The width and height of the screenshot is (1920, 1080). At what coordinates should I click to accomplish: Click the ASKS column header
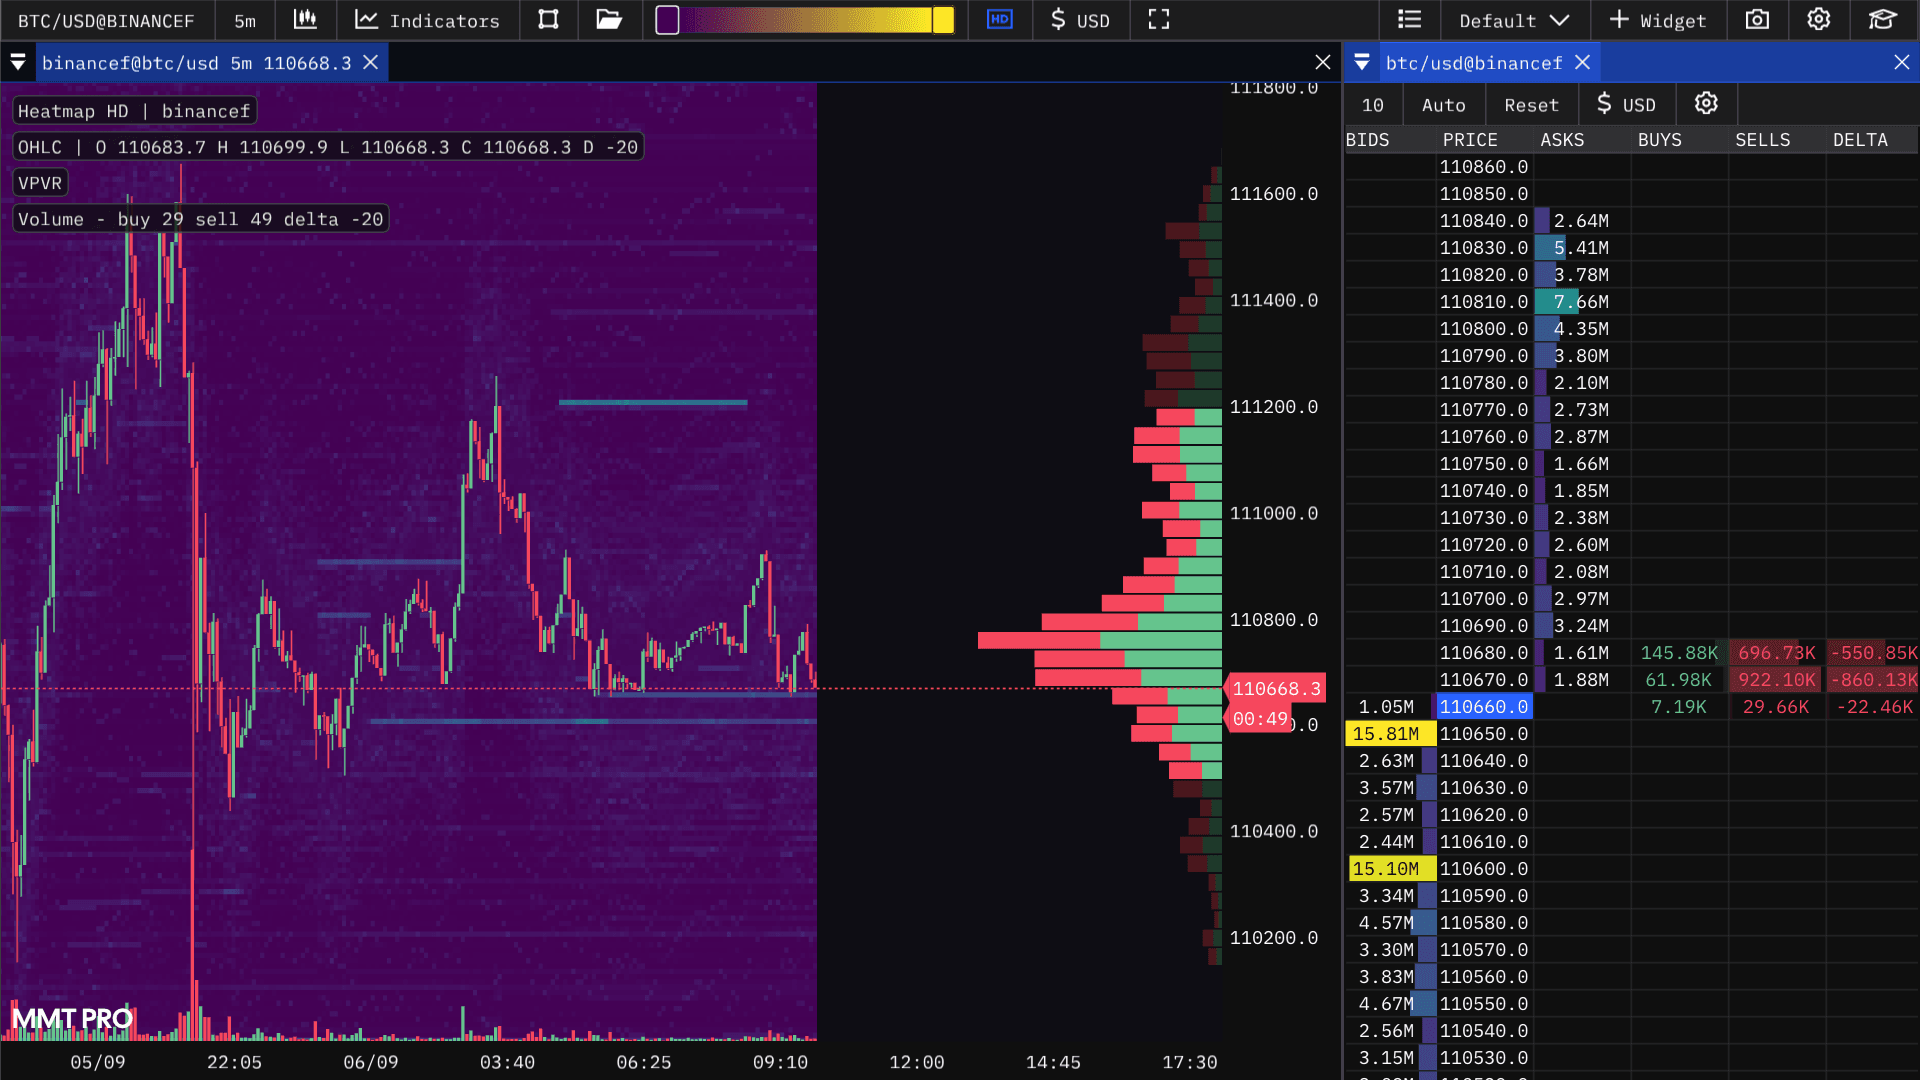point(1562,140)
